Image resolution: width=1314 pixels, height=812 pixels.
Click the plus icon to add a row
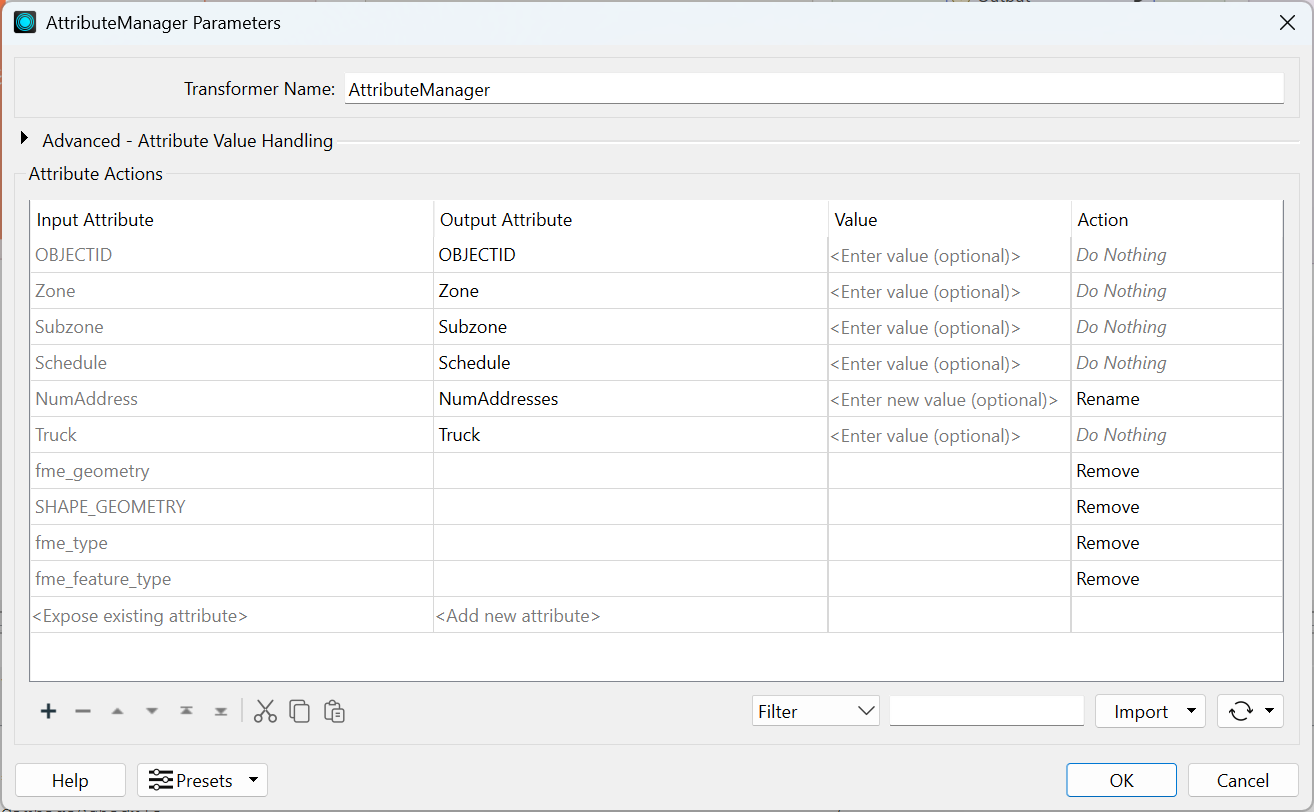[x=48, y=711]
